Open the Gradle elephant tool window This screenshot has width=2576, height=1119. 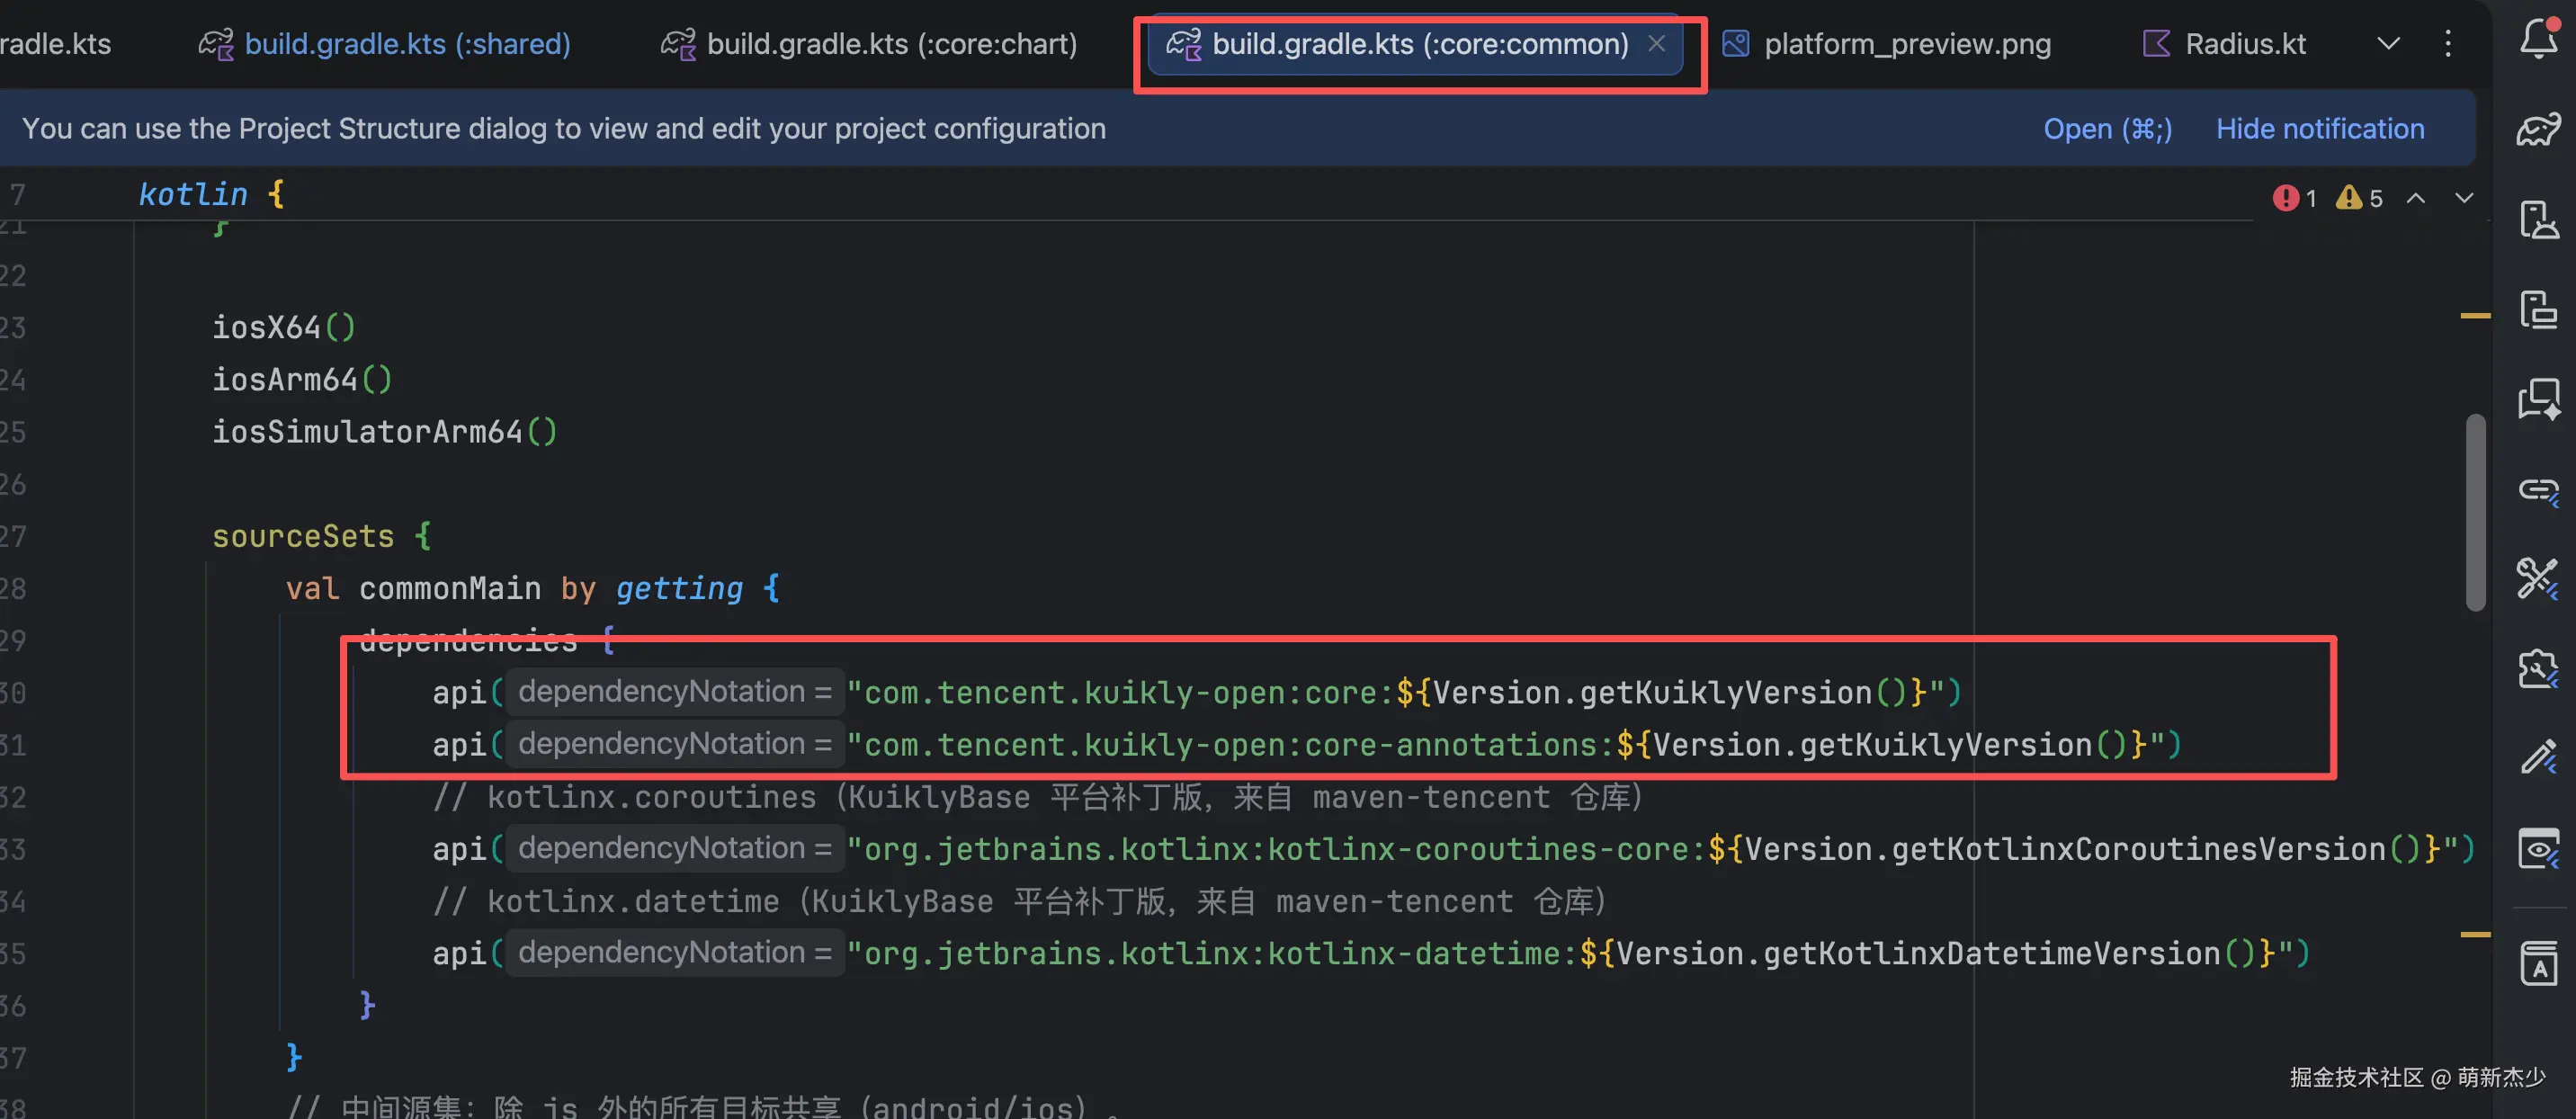(x=2538, y=129)
